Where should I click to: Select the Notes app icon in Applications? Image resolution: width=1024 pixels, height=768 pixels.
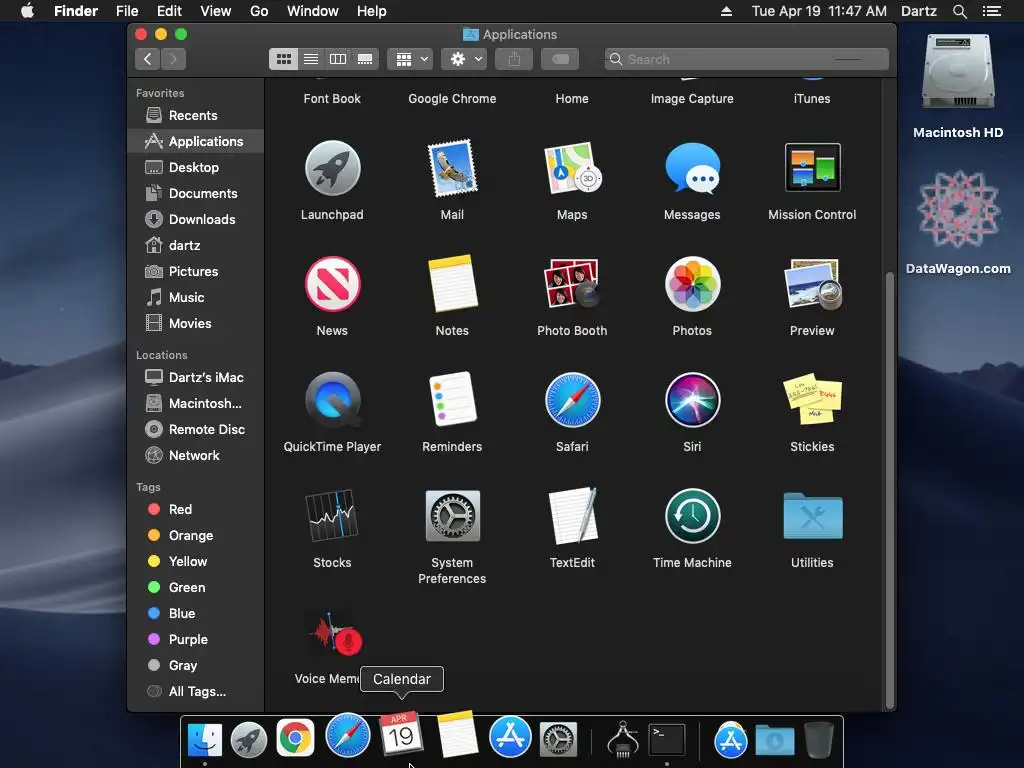tap(452, 284)
